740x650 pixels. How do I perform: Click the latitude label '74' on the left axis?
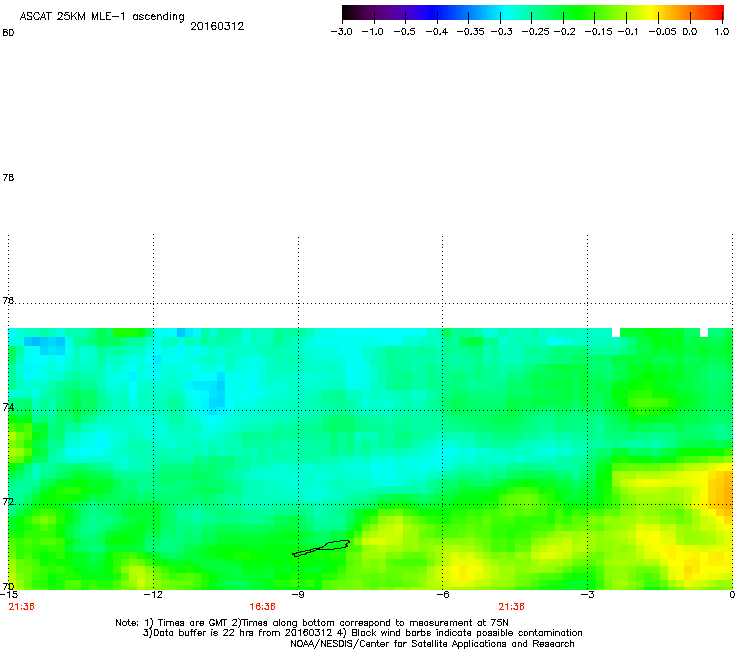[8, 407]
